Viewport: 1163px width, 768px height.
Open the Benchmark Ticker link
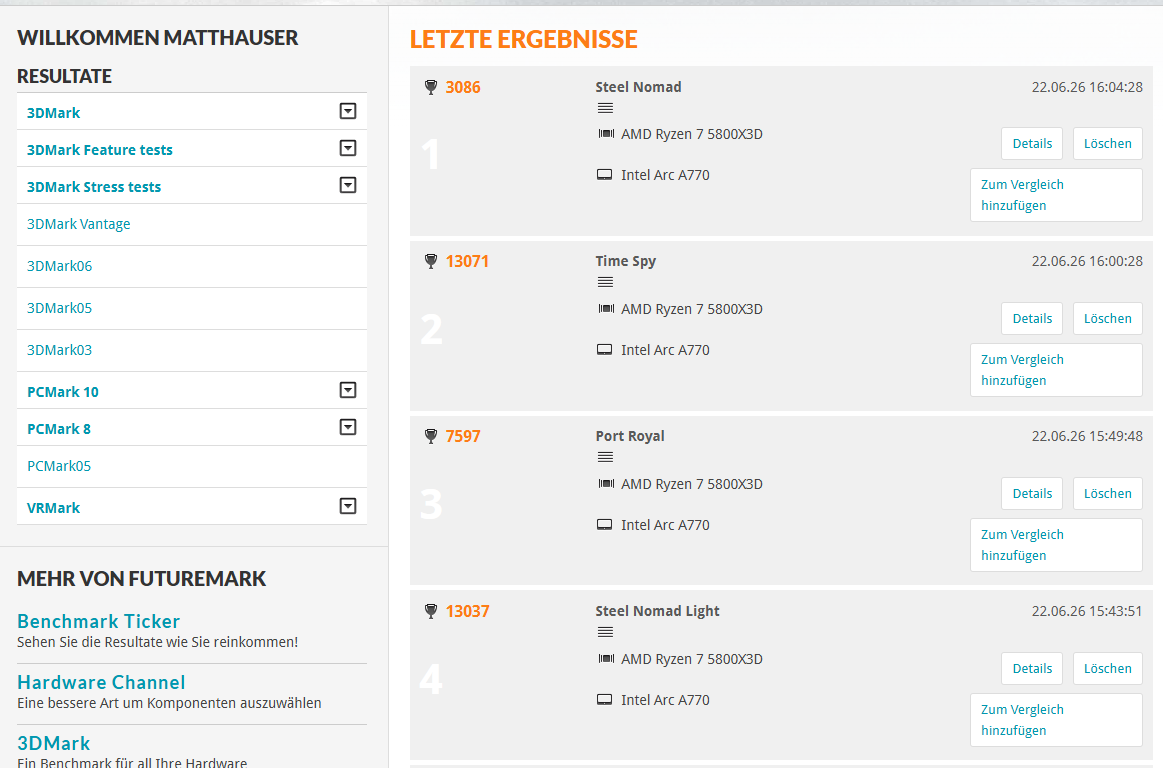click(99, 621)
